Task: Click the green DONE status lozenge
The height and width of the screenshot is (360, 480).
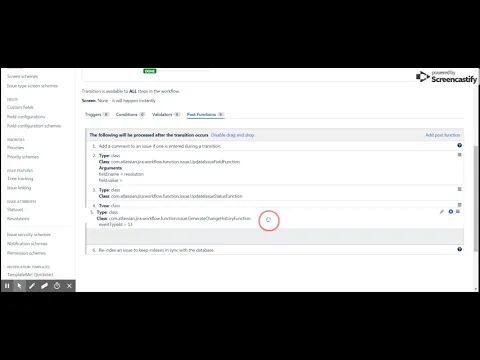Action: click(150, 71)
